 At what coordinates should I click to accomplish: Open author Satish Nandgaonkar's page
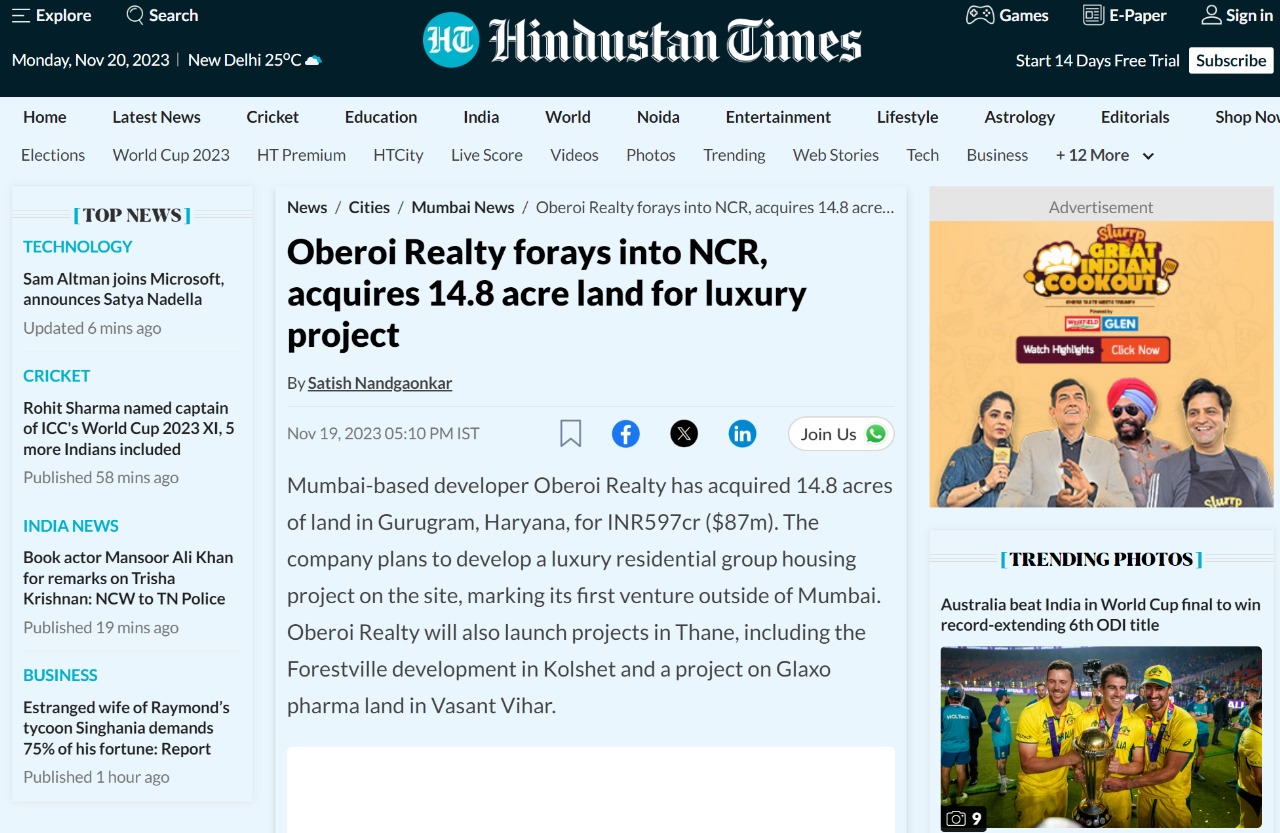tap(380, 383)
